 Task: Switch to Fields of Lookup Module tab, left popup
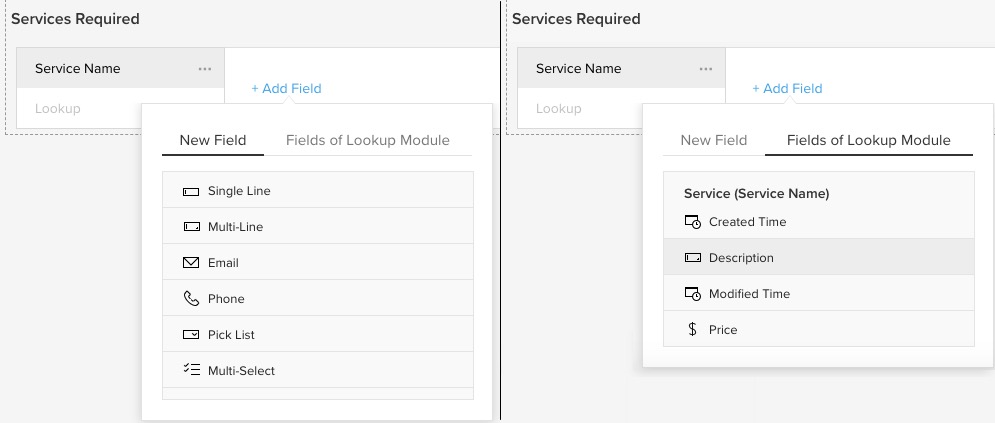tap(367, 141)
